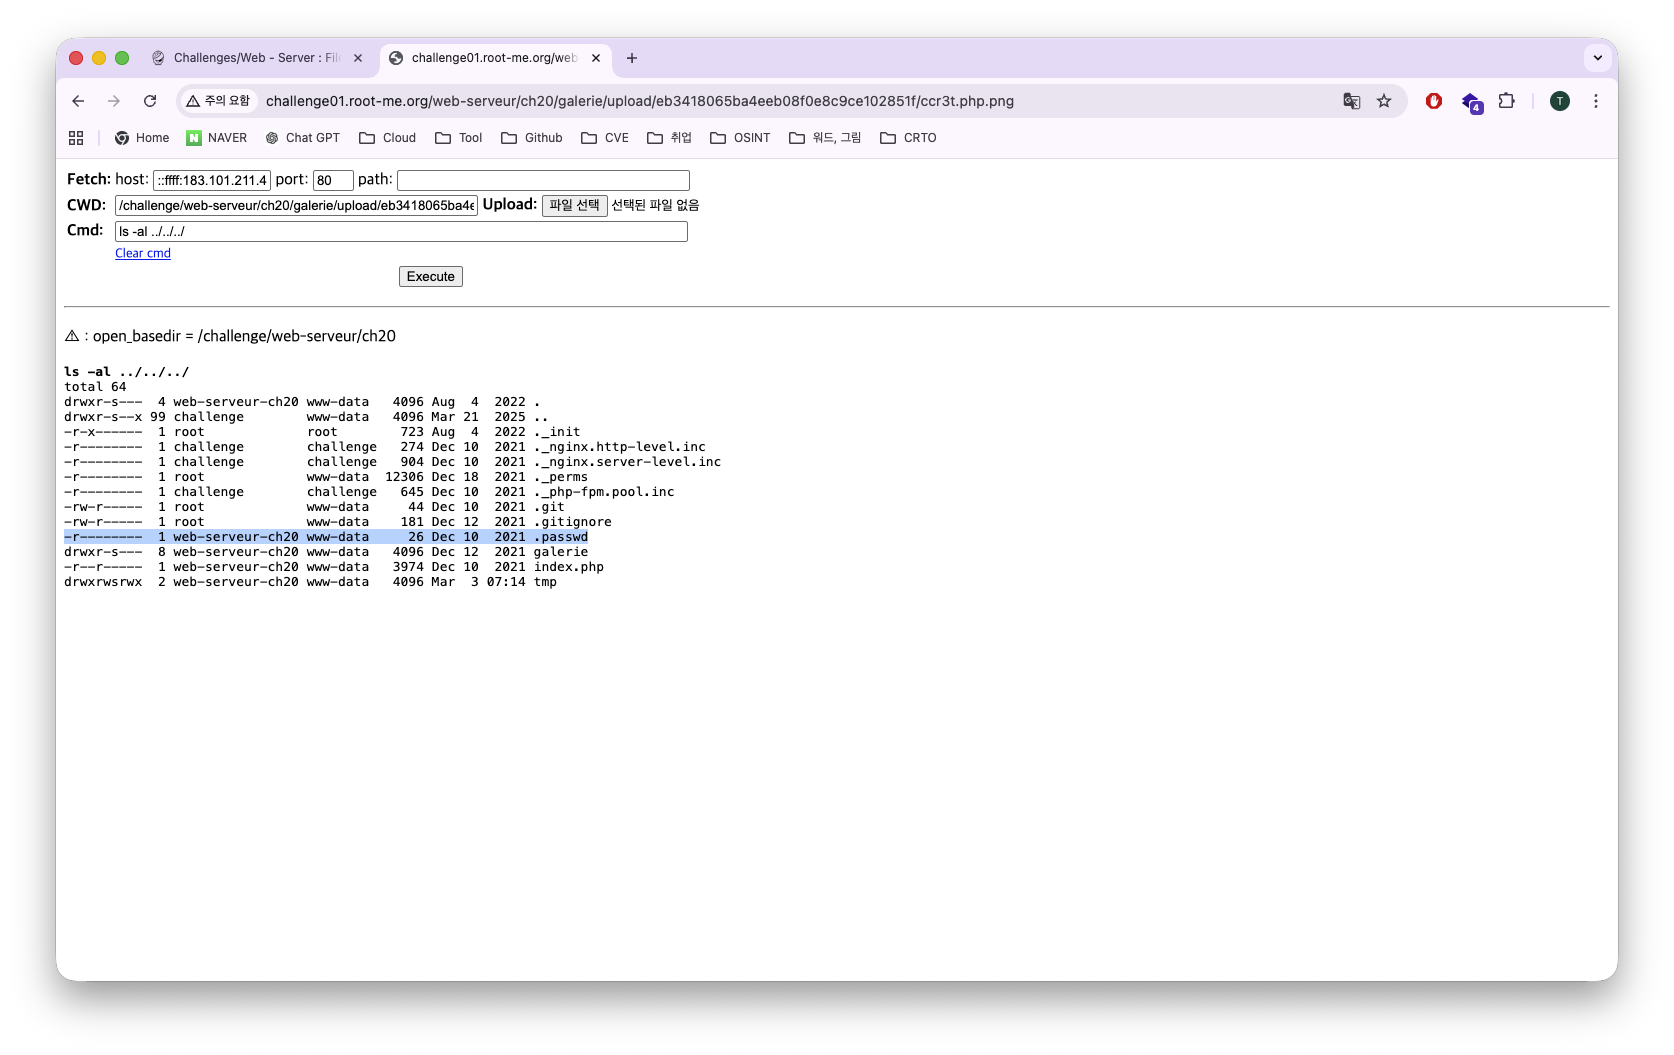Open the profile avatar T

[1559, 101]
